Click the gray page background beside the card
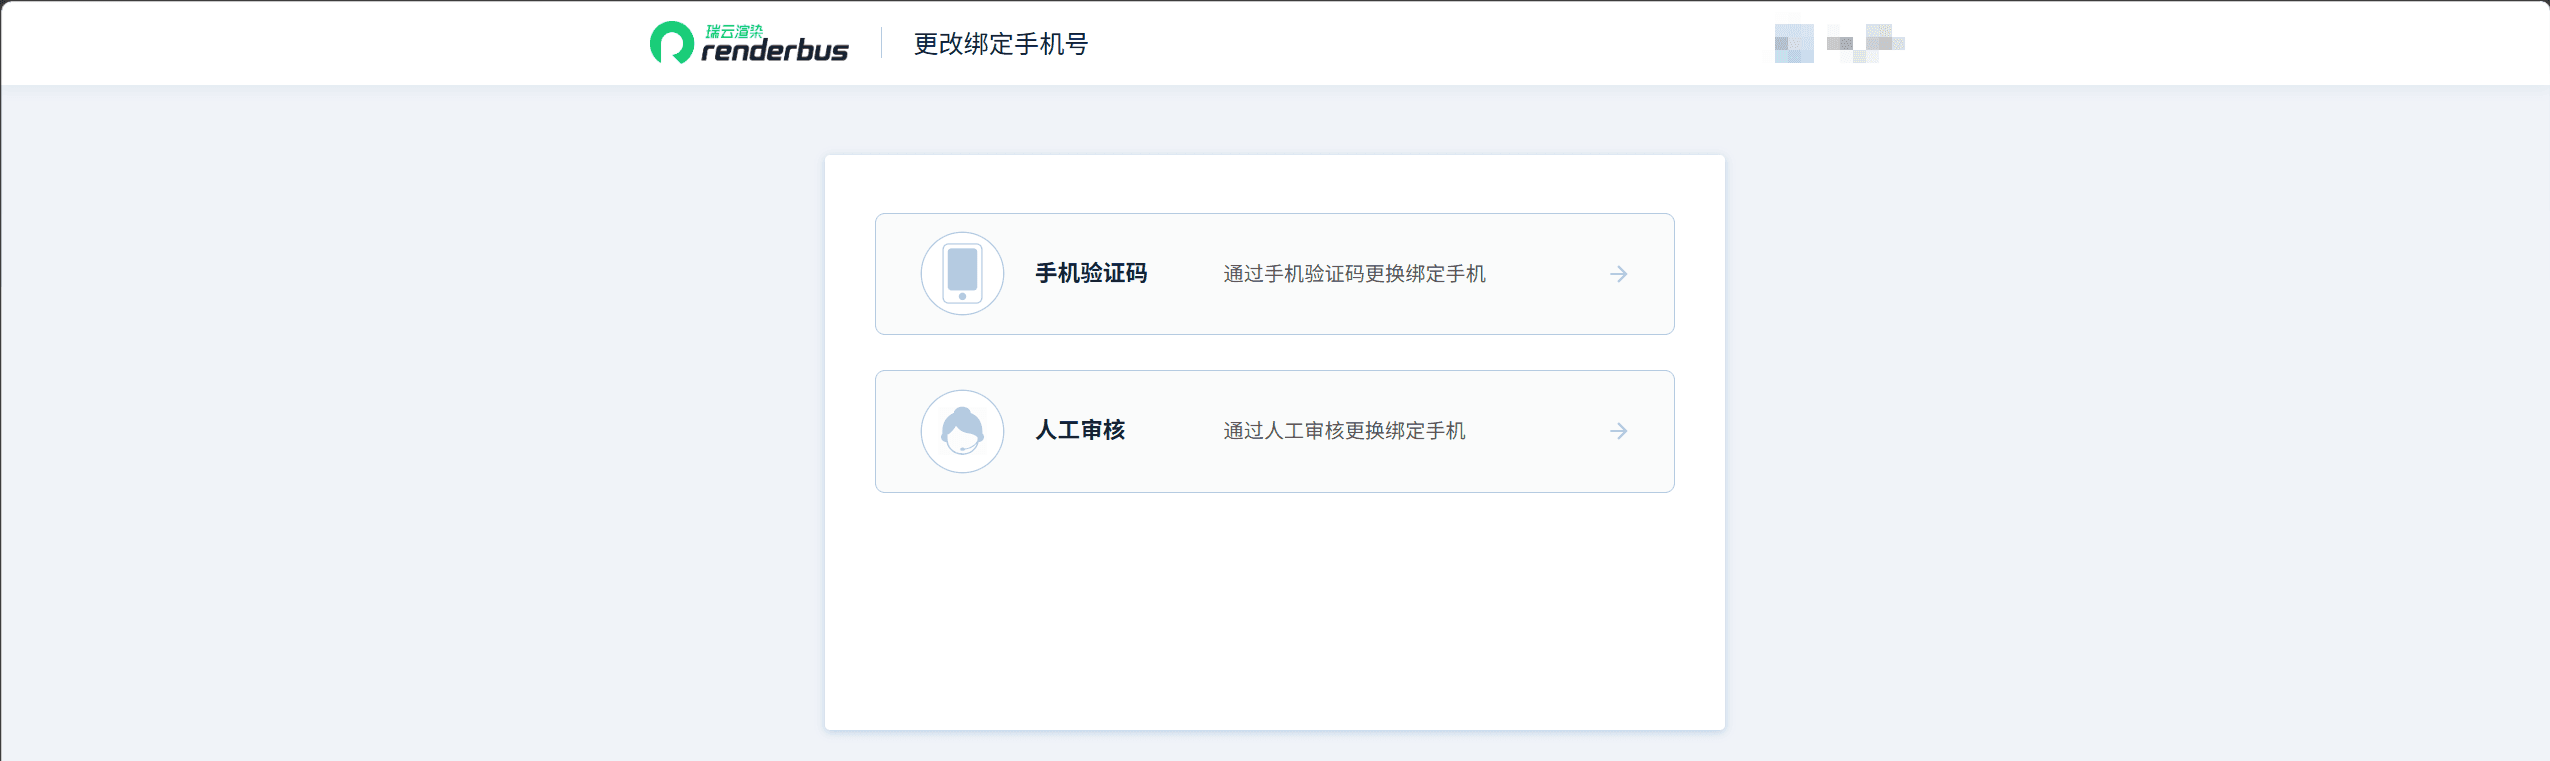 [x=410, y=420]
